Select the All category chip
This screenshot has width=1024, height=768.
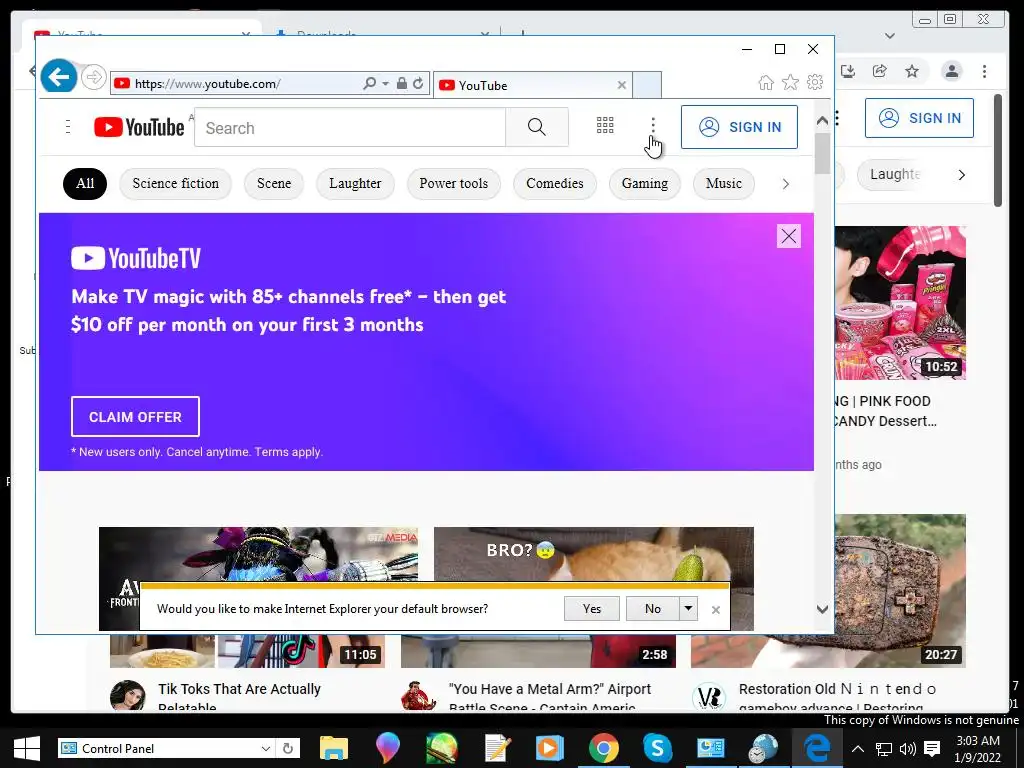point(85,184)
